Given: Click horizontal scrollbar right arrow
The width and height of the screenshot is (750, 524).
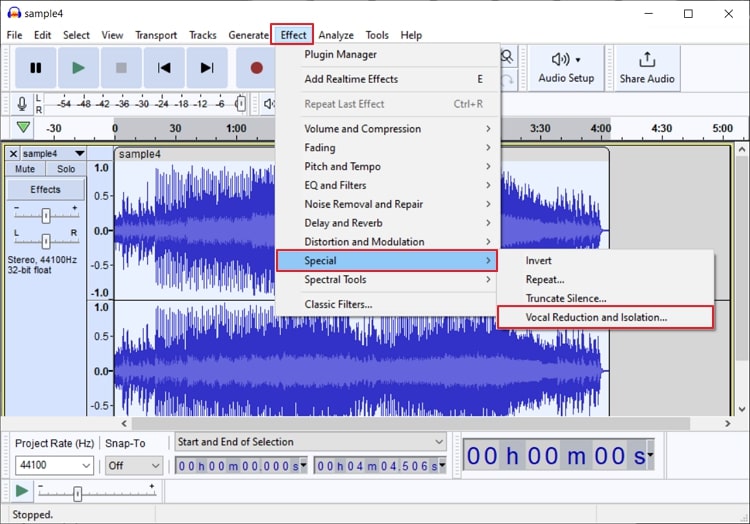Looking at the screenshot, I should [x=728, y=423].
